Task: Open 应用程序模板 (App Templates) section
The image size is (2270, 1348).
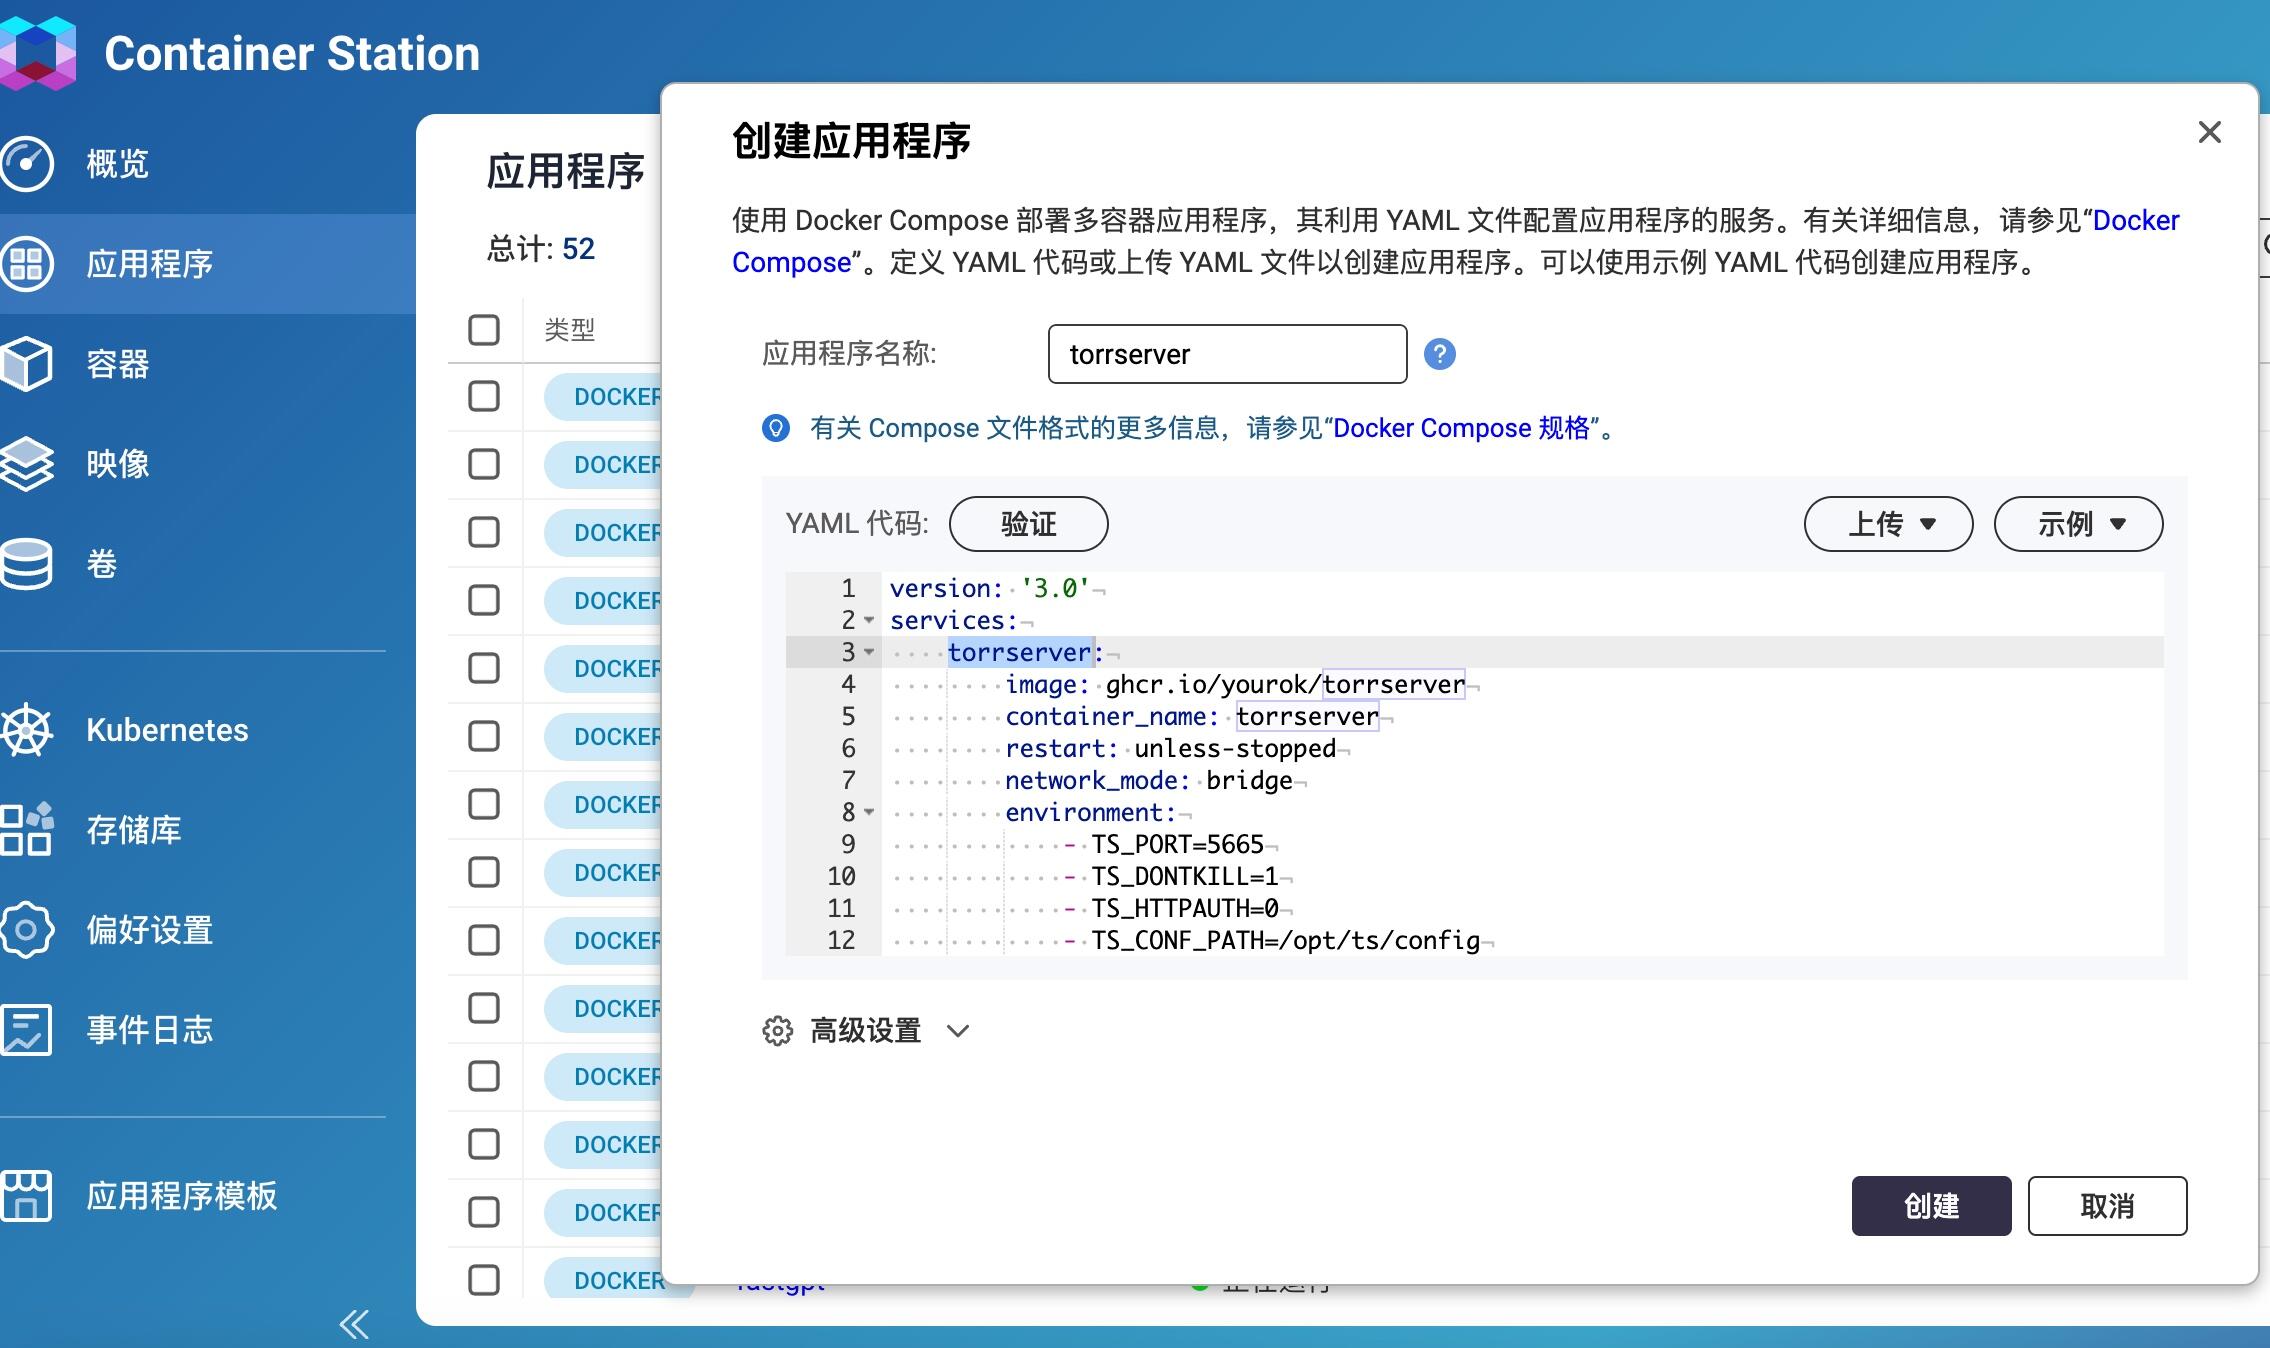Action: (x=182, y=1196)
